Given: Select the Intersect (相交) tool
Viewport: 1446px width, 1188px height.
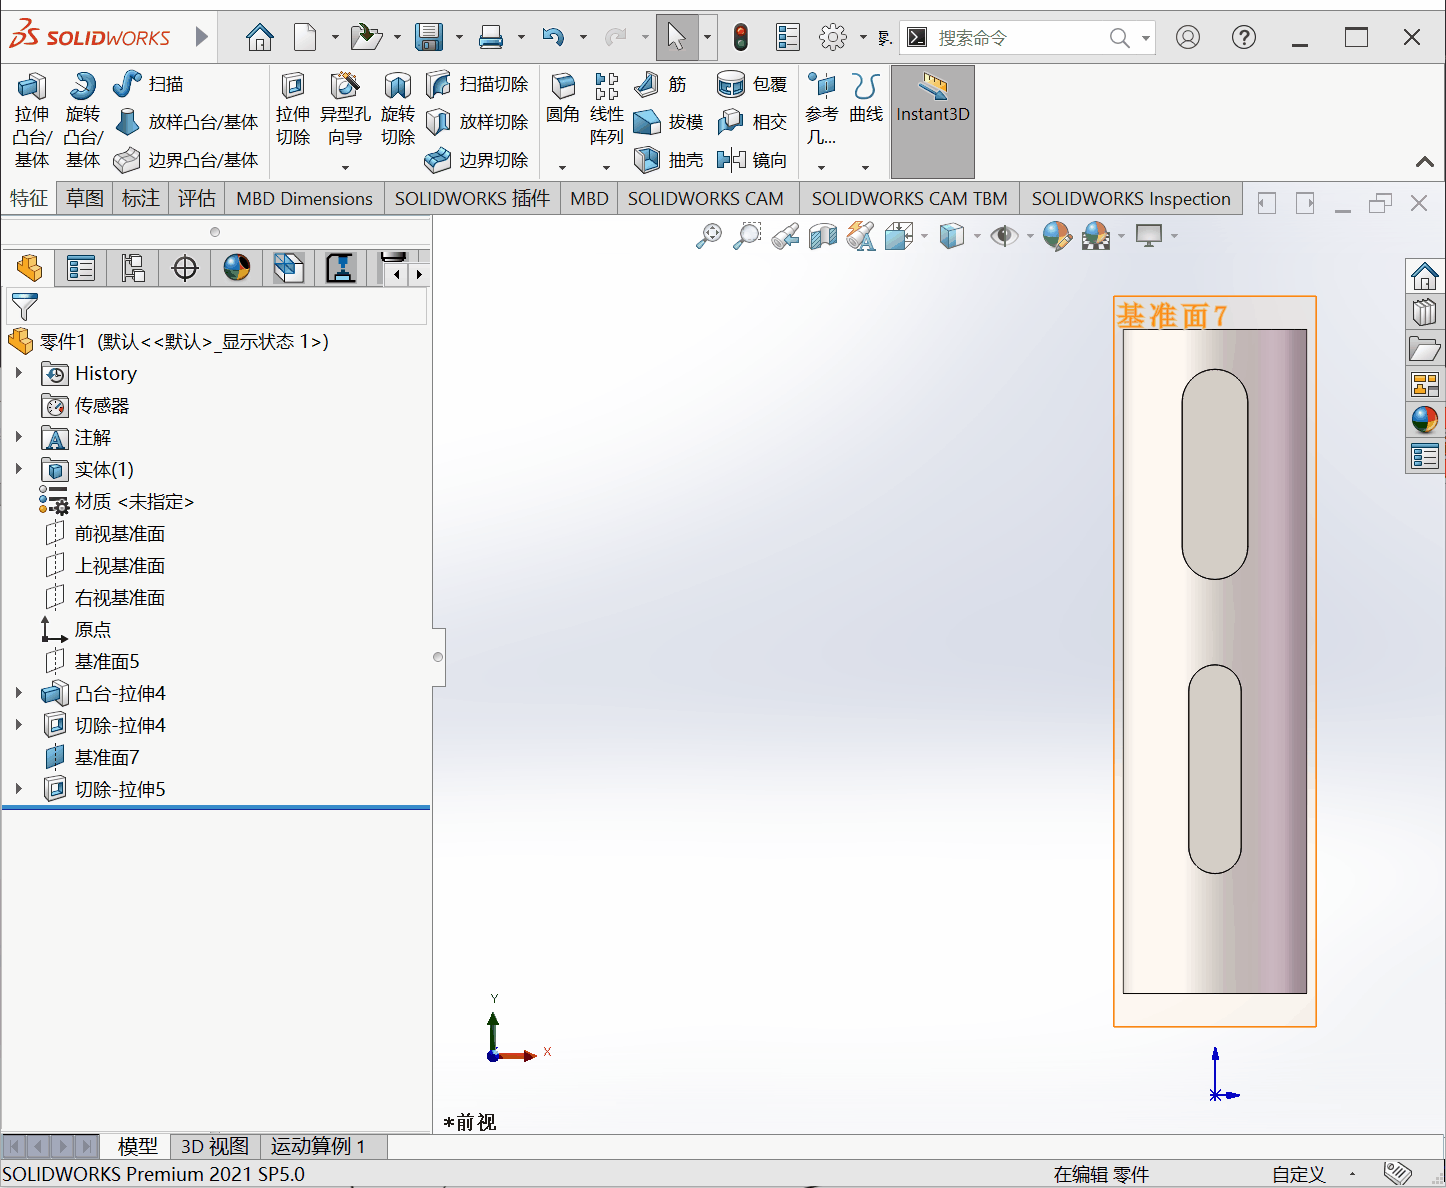Looking at the screenshot, I should click(x=752, y=122).
